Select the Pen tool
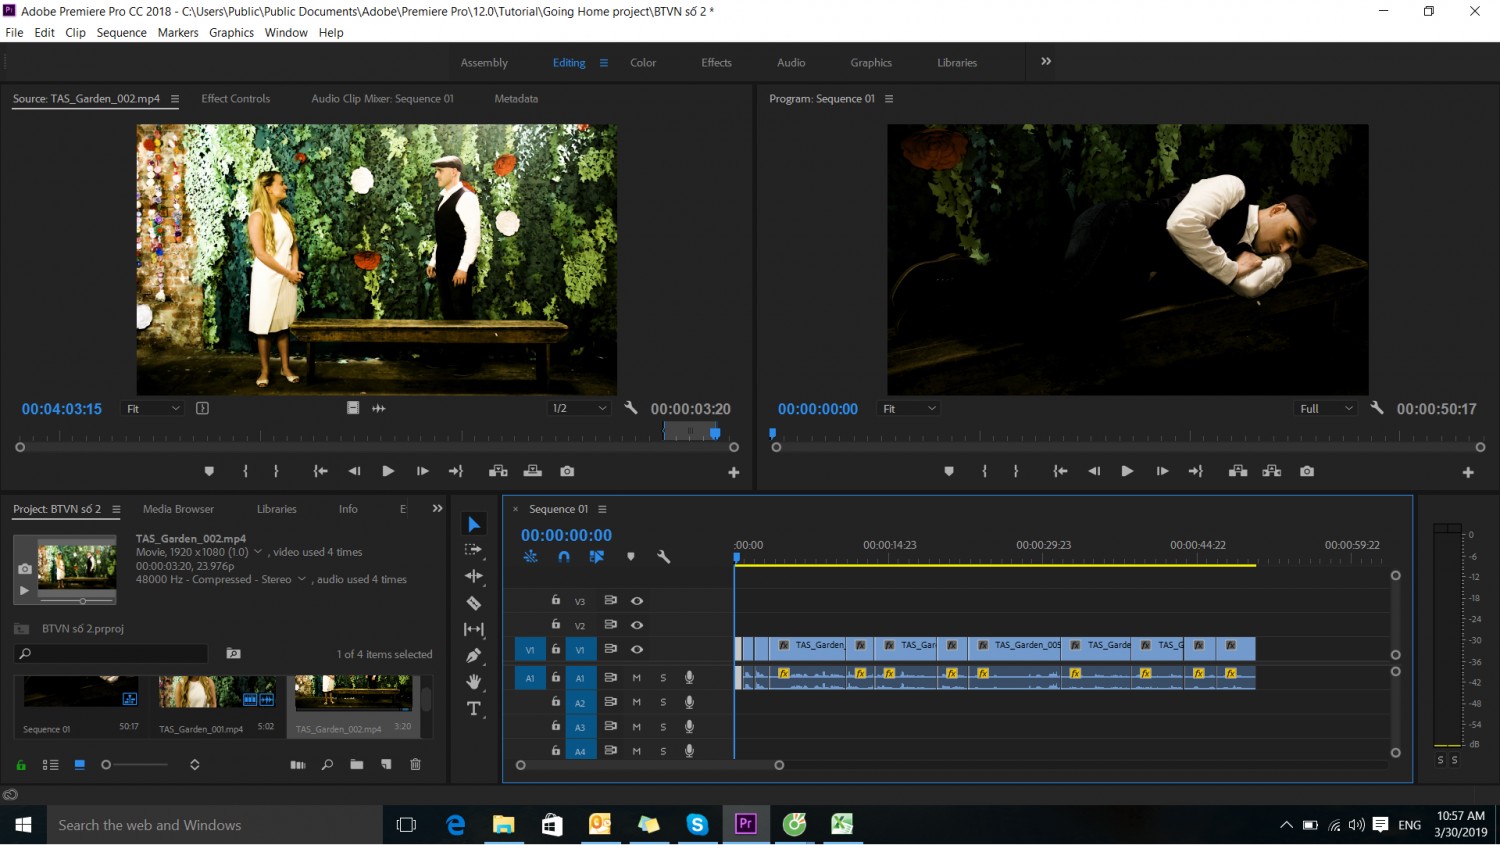The image size is (1500, 845). (474, 655)
